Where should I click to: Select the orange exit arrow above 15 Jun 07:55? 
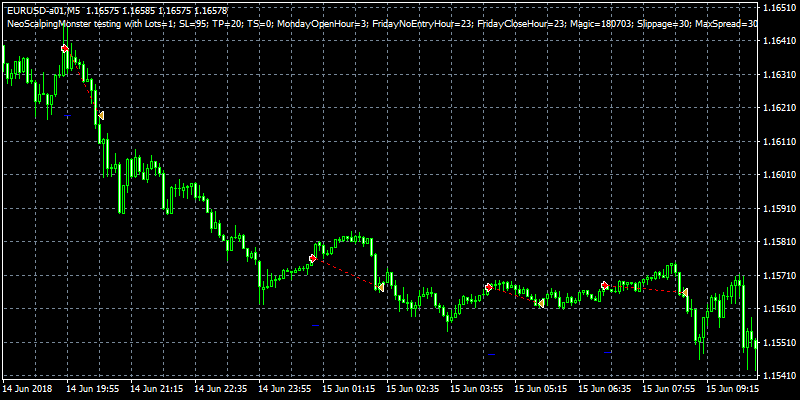tap(684, 292)
